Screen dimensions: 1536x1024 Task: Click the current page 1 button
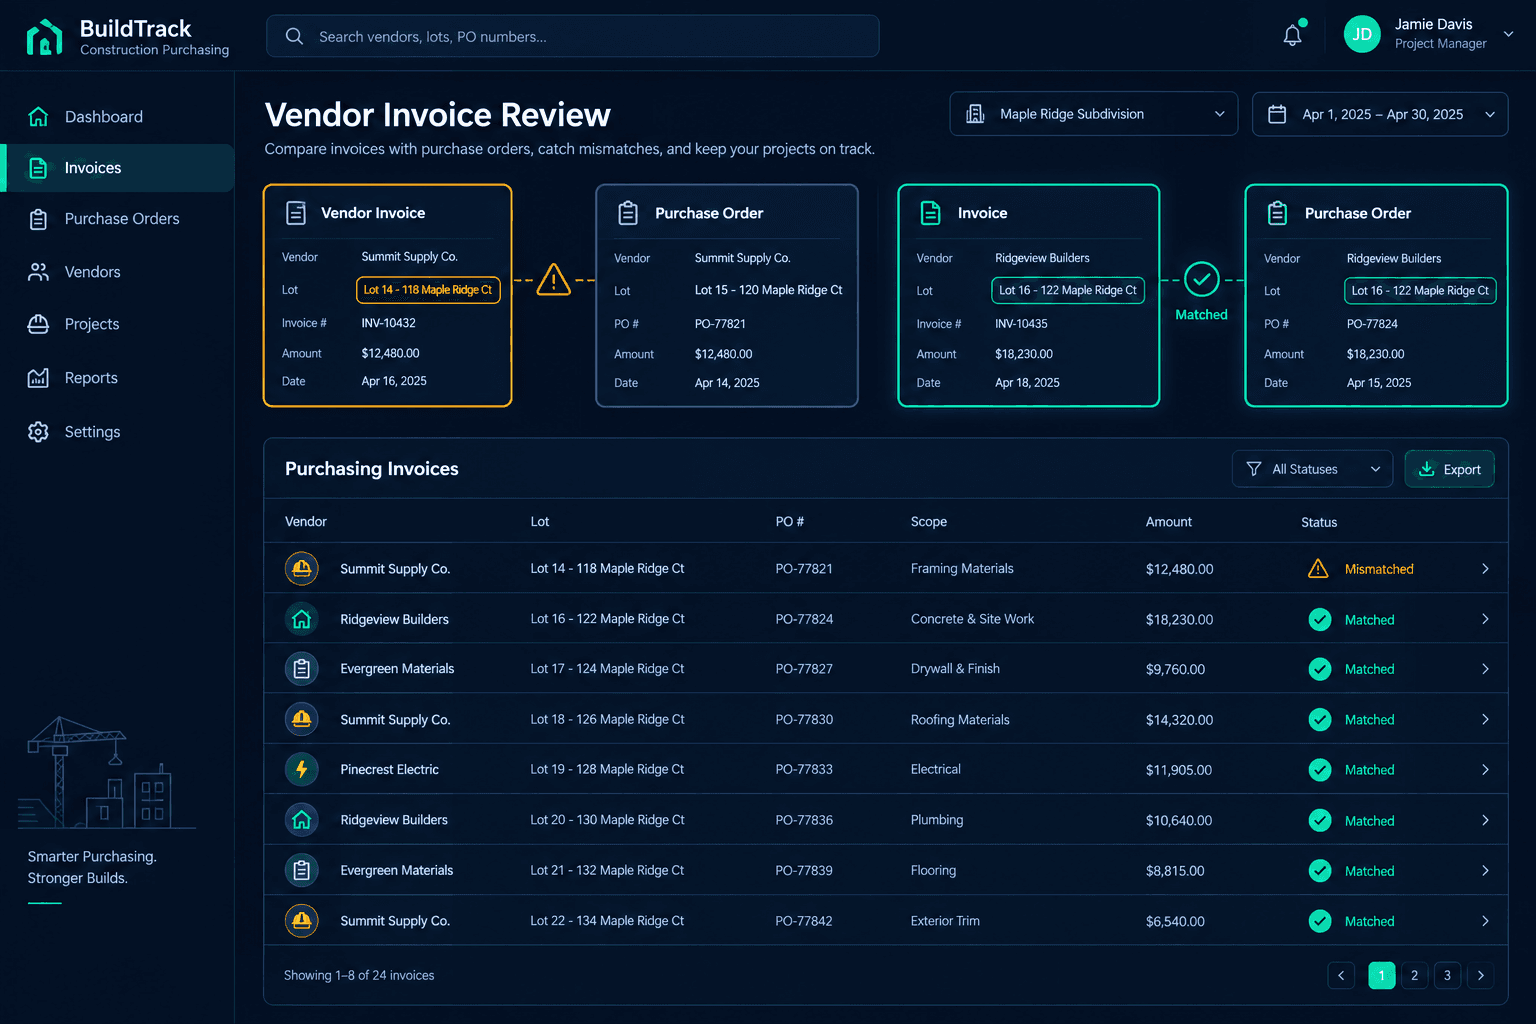1382,975
